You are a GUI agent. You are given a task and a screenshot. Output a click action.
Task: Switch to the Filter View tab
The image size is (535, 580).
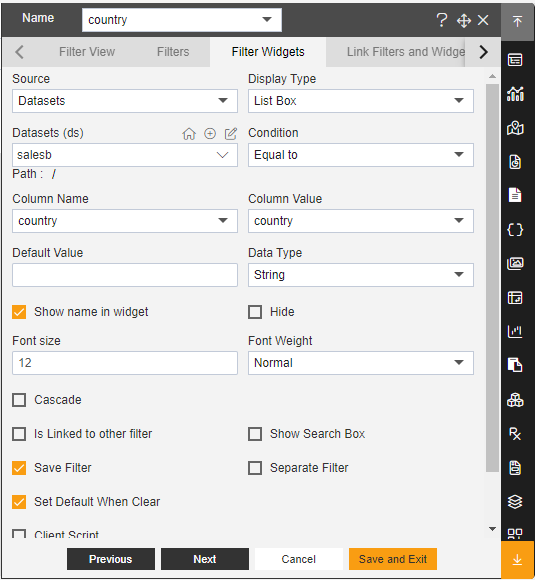tap(87, 52)
